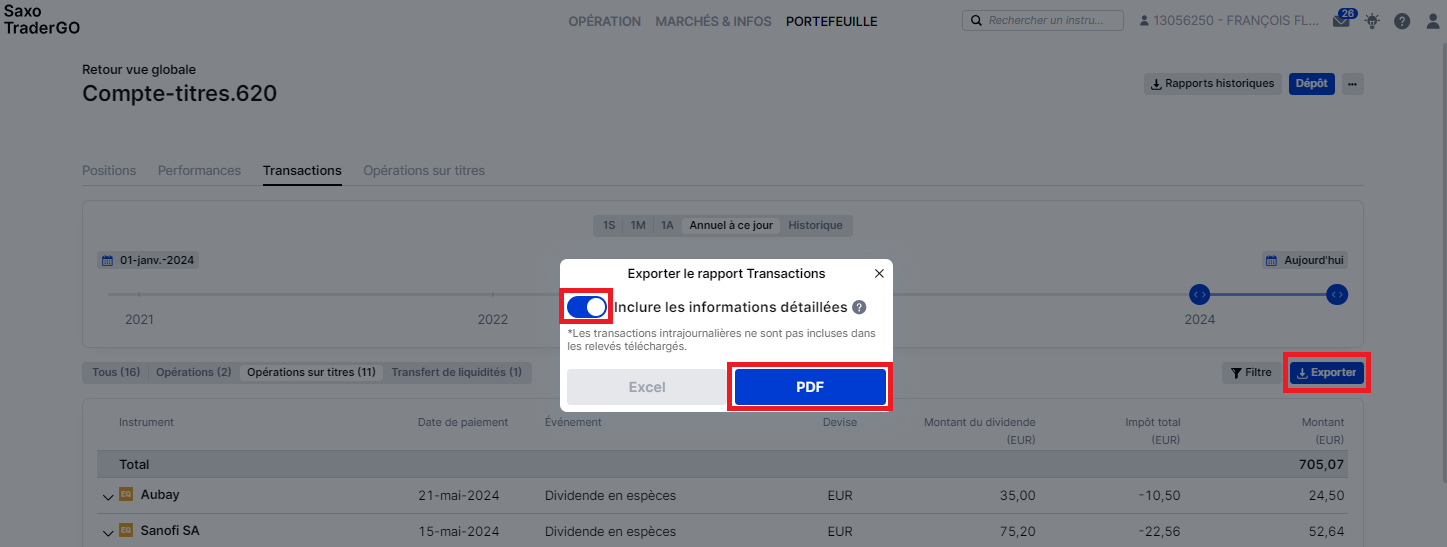Open the messages envelope icon
1447x547 pixels.
[x=1341, y=20]
